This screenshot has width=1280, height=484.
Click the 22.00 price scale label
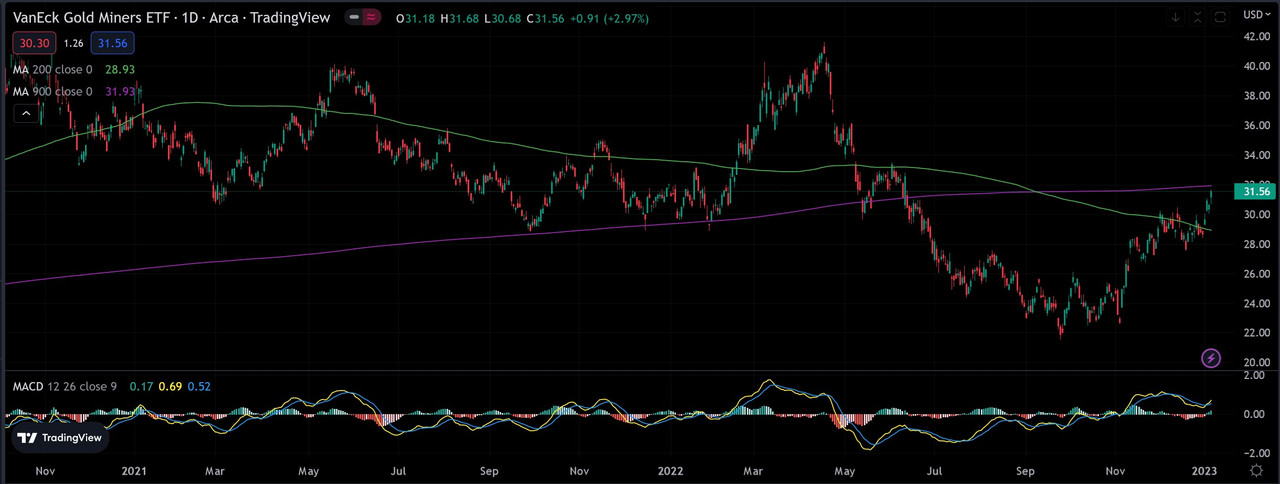point(1257,333)
